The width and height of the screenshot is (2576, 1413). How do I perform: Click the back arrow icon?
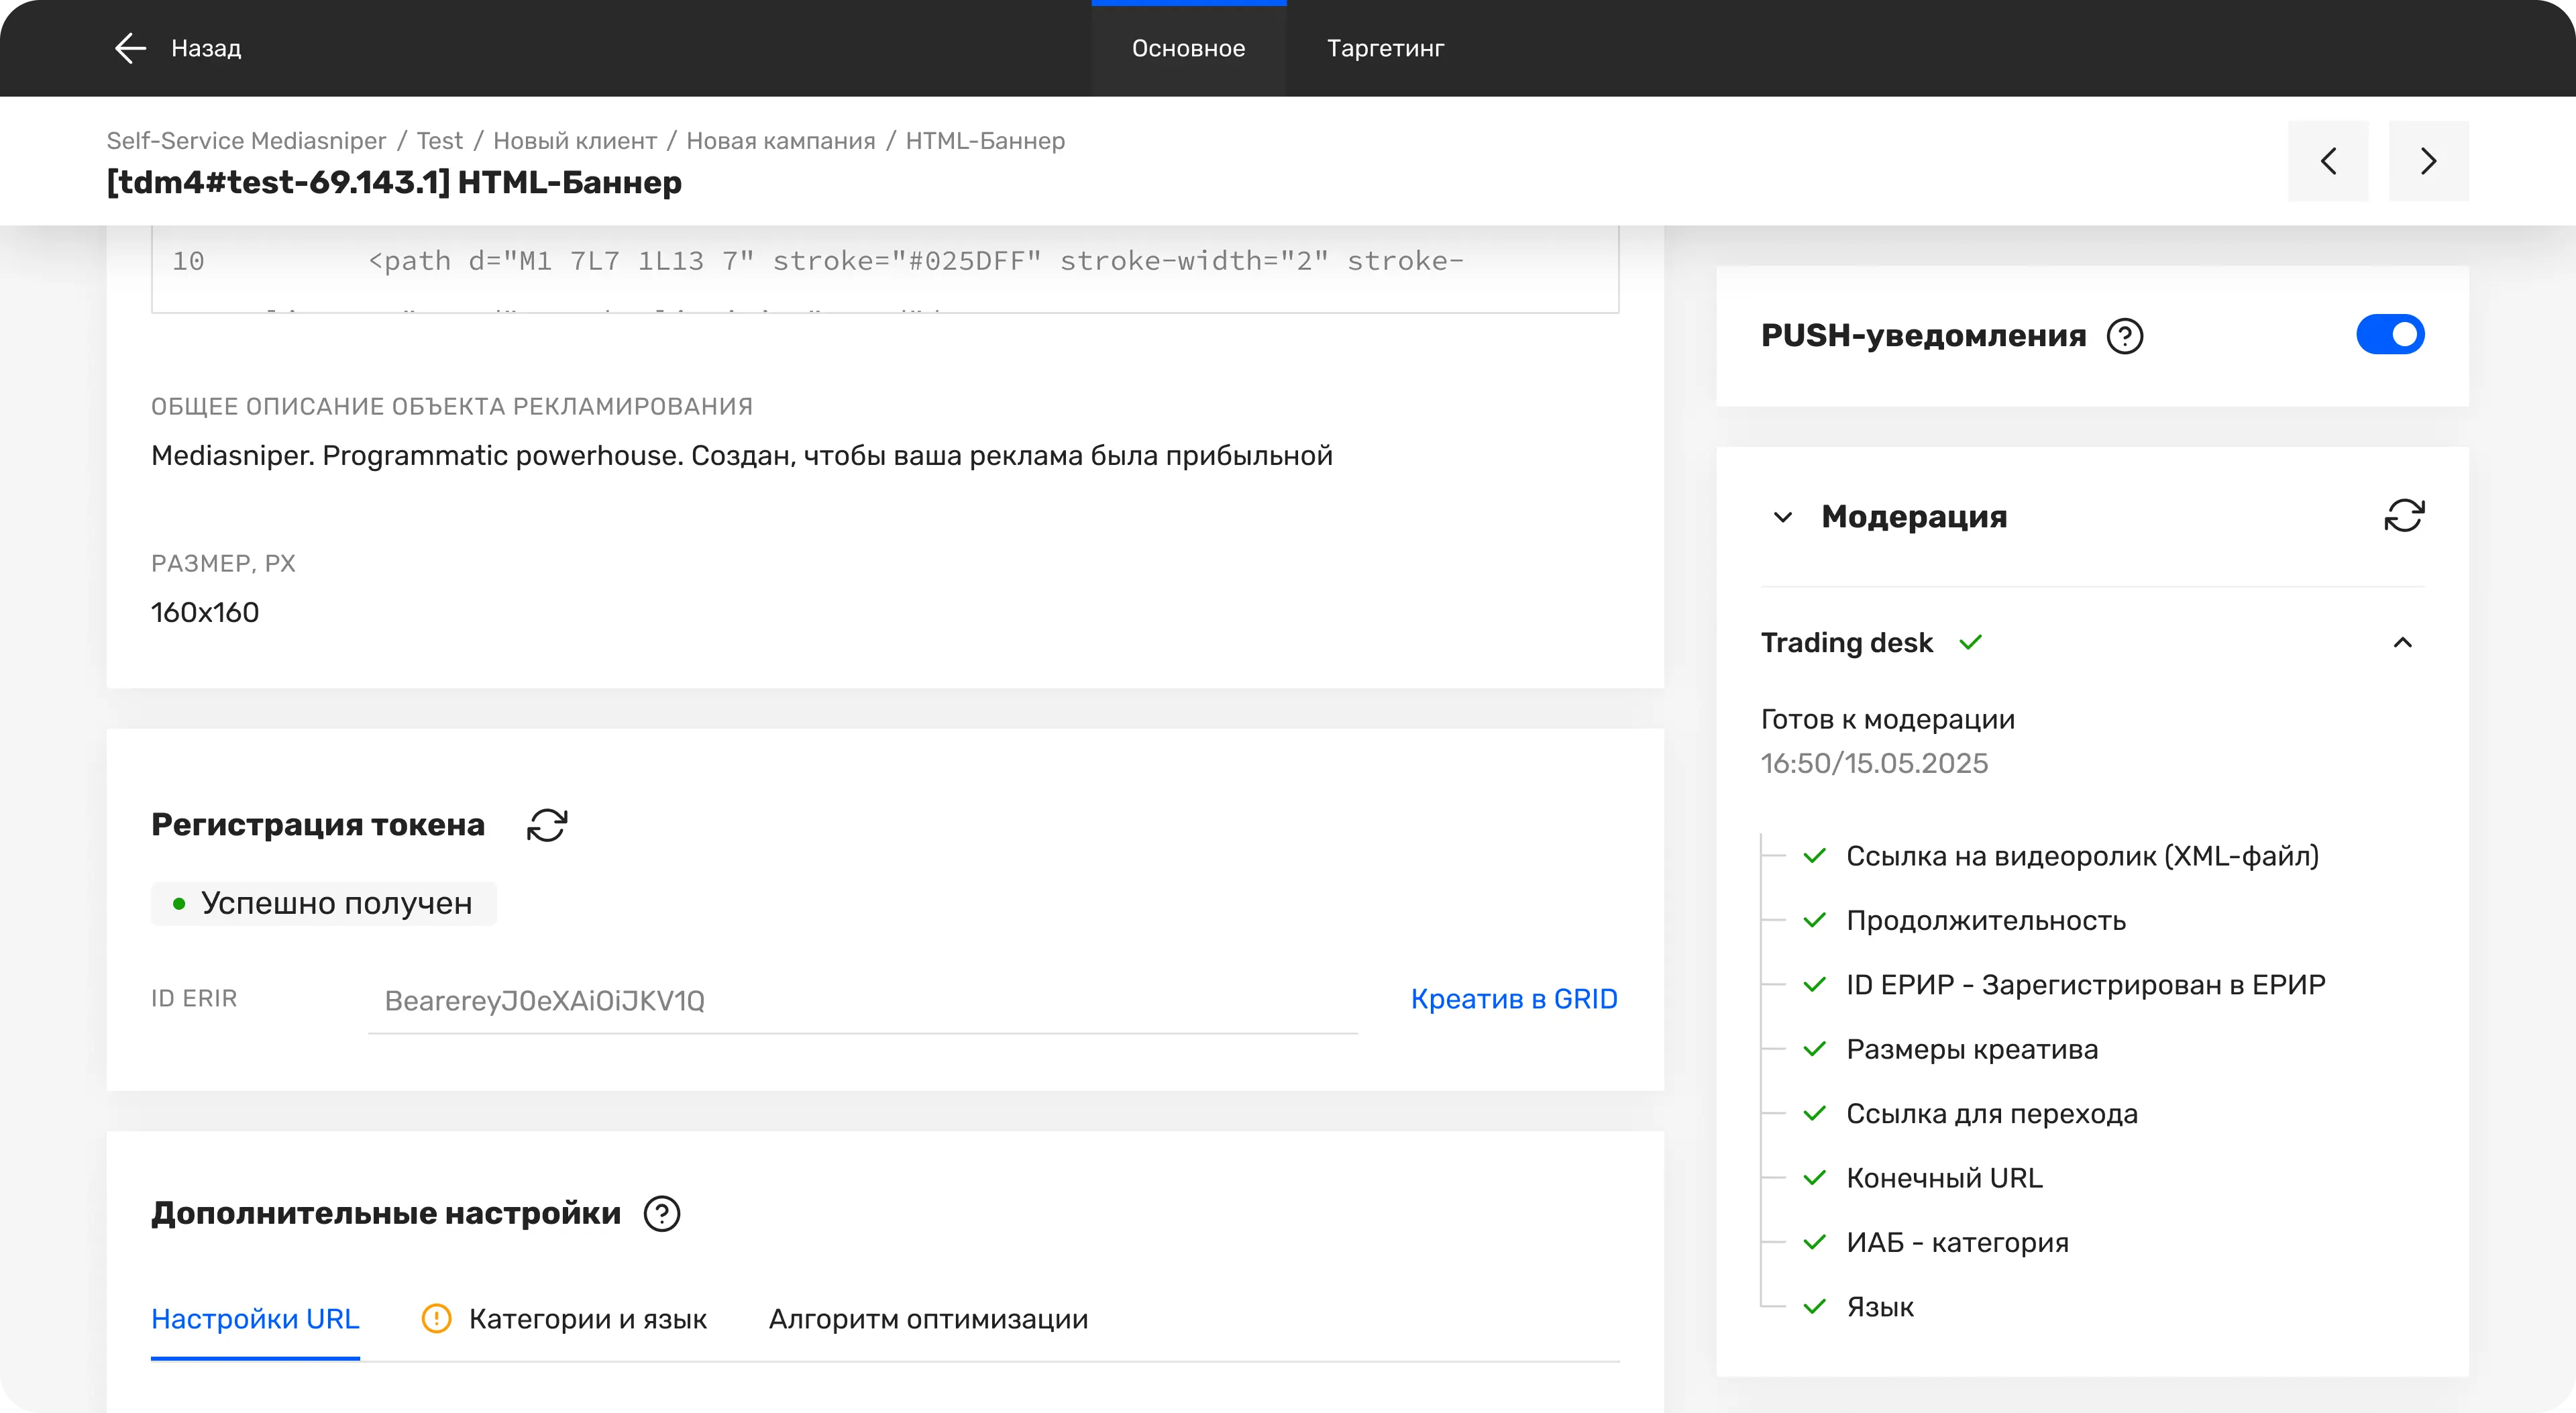point(130,48)
